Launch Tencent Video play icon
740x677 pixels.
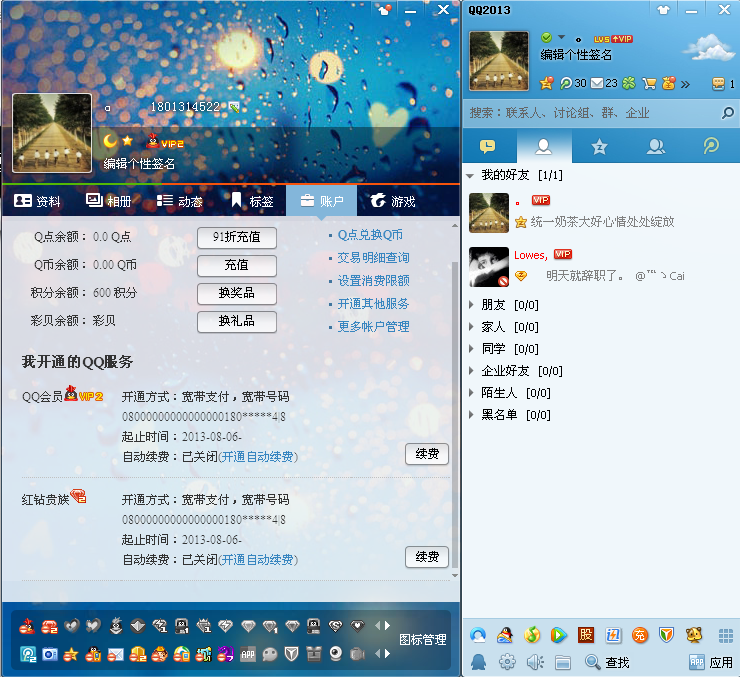559,635
